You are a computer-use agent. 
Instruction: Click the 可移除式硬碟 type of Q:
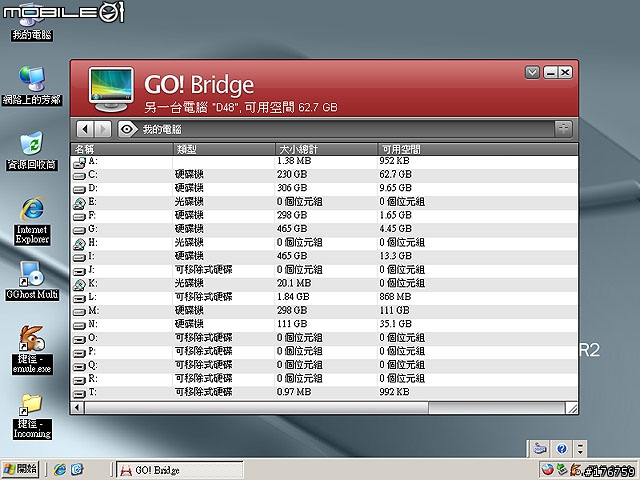[204, 364]
